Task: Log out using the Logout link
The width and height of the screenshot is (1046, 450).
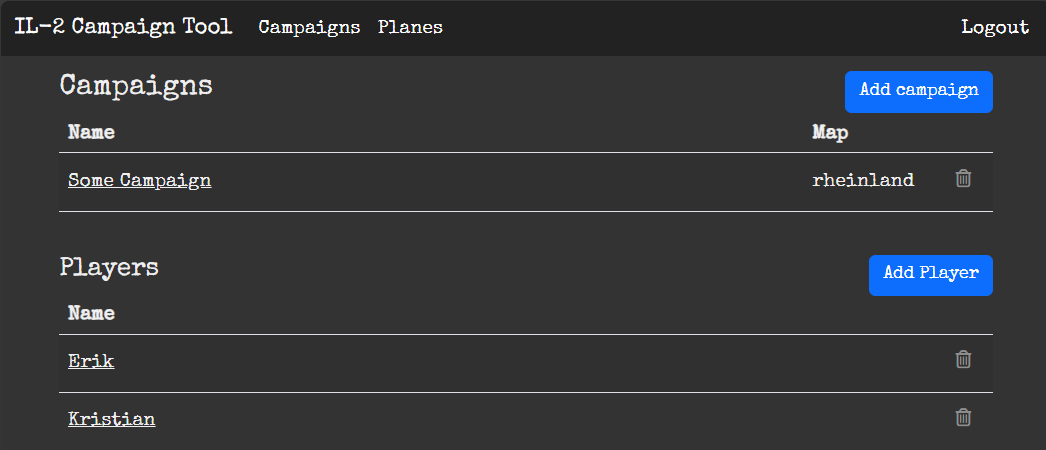Action: [994, 27]
